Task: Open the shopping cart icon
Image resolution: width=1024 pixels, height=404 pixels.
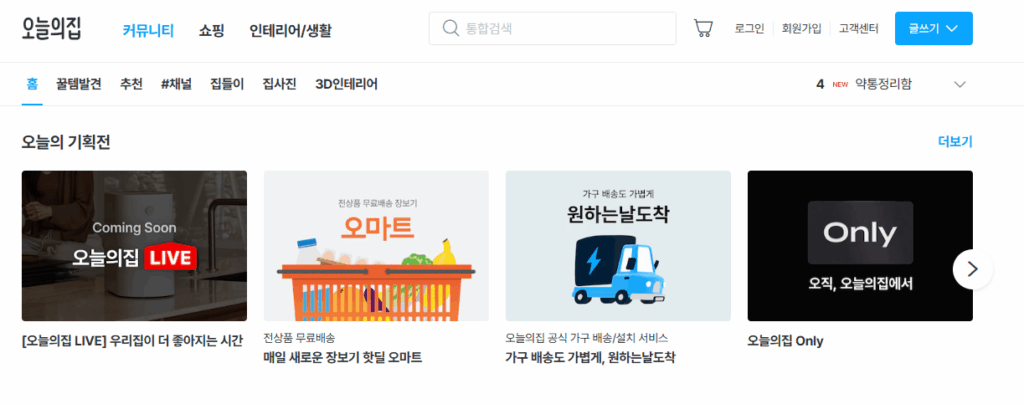Action: [703, 29]
